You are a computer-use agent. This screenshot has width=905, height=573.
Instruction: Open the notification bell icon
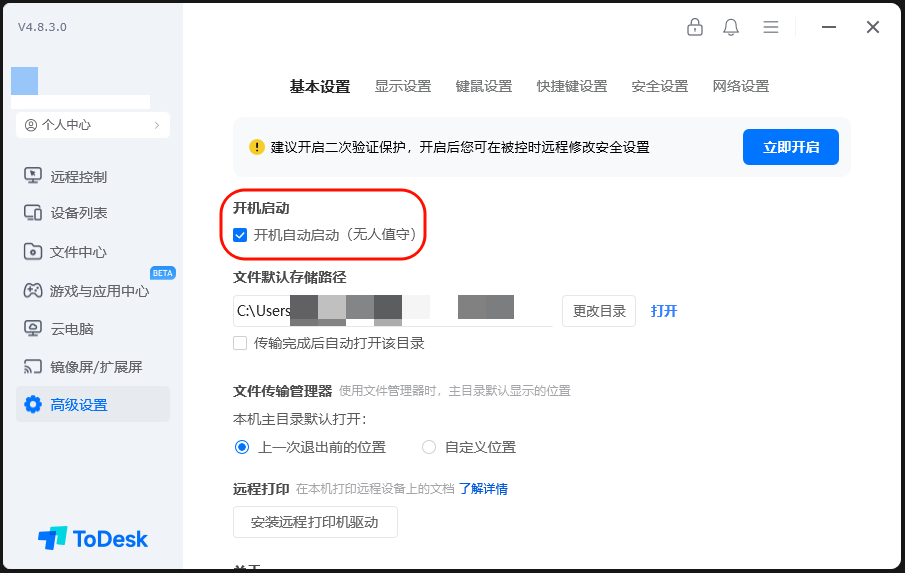click(731, 27)
